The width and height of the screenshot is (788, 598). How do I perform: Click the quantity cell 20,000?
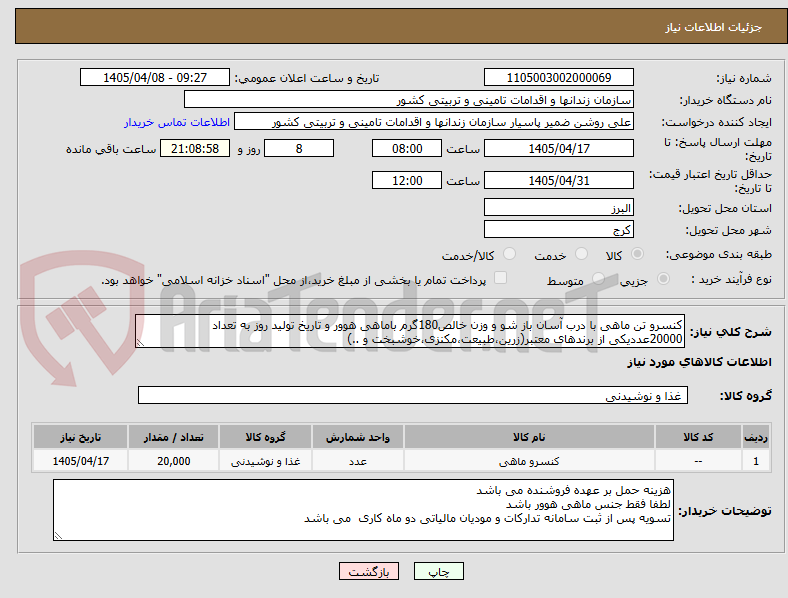click(173, 460)
